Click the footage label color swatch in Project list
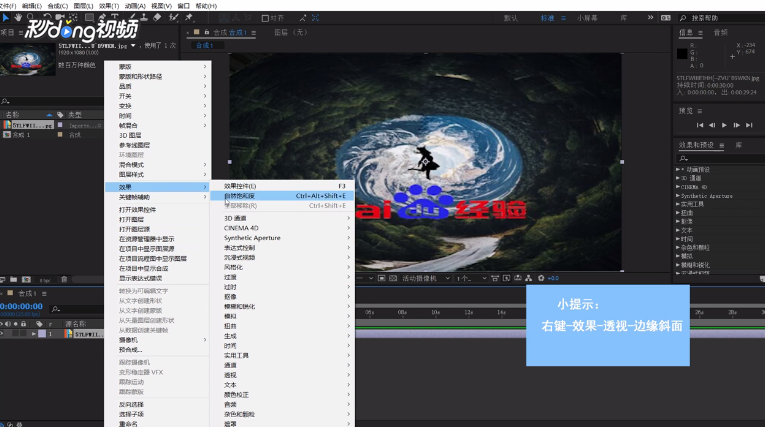This screenshot has width=765, height=427. (x=60, y=125)
